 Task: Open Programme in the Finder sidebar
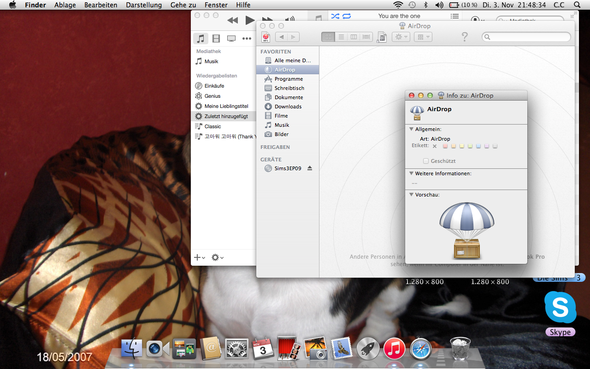(x=288, y=79)
